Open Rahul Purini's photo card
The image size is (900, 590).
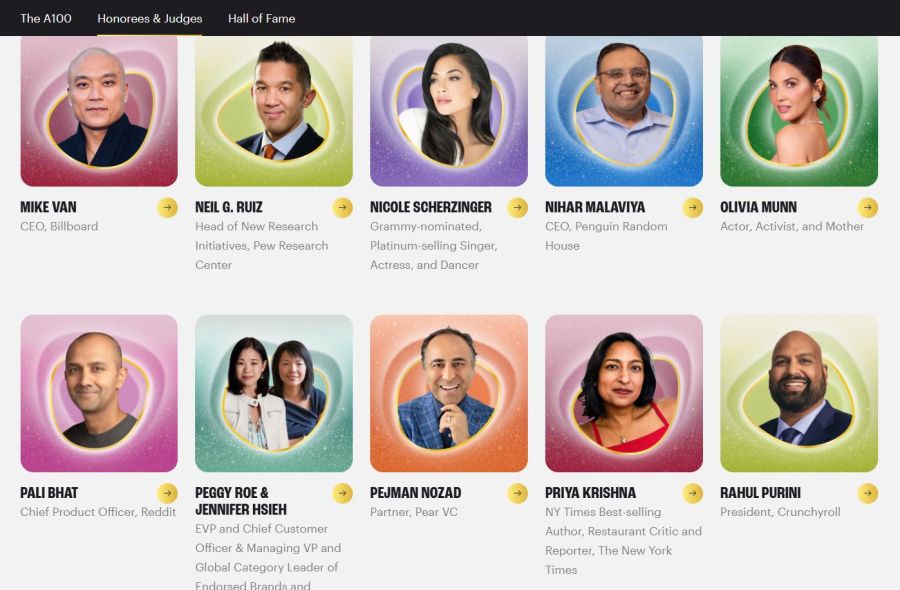point(799,393)
